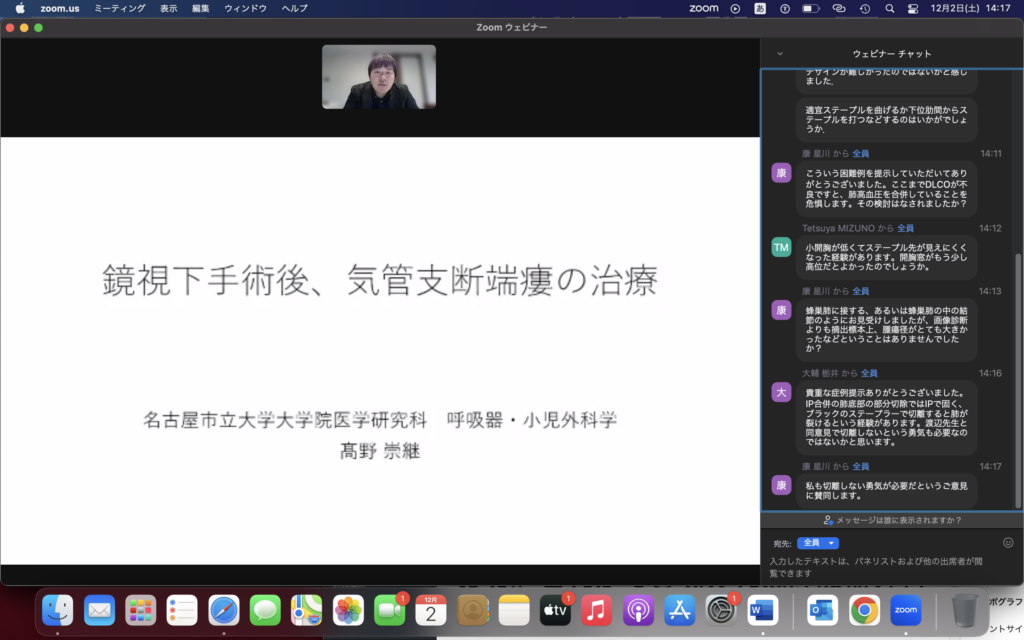
Task: Click the Zoom app icon in Dock
Action: (x=905, y=609)
